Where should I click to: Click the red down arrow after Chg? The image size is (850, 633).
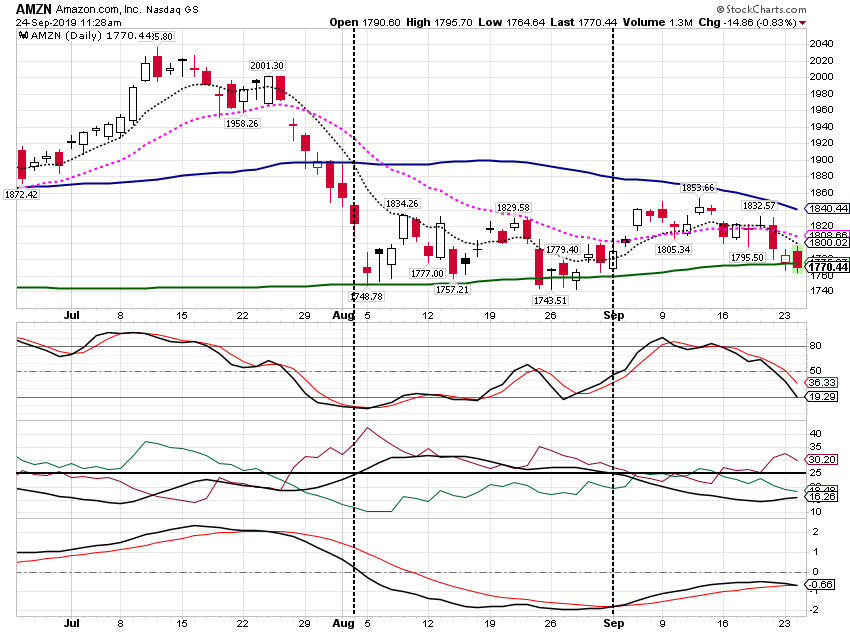pyautogui.click(x=802, y=23)
